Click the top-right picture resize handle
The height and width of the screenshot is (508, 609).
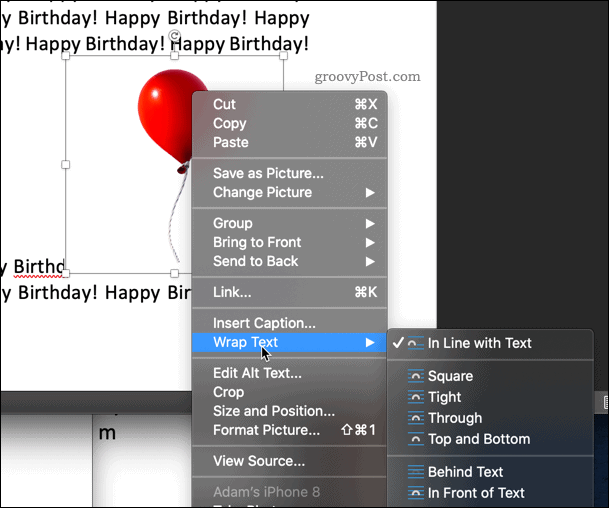284,56
